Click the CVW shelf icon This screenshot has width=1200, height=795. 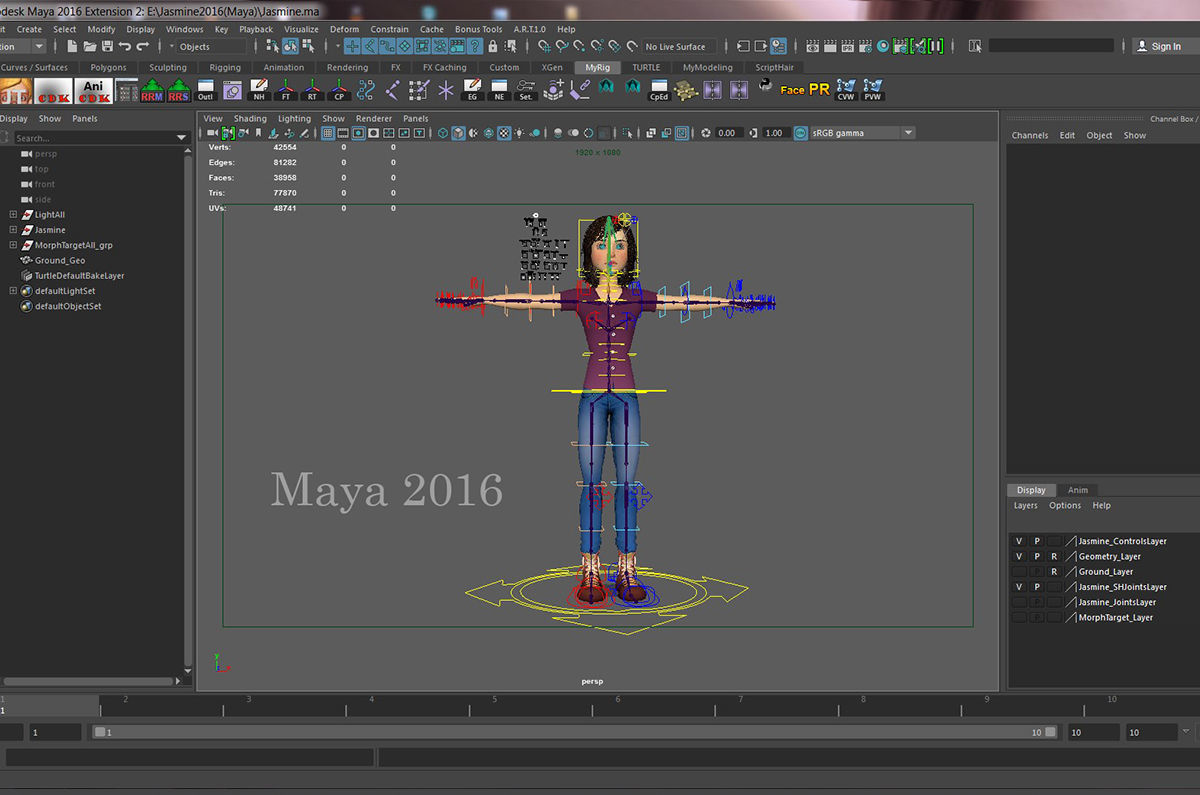click(846, 91)
